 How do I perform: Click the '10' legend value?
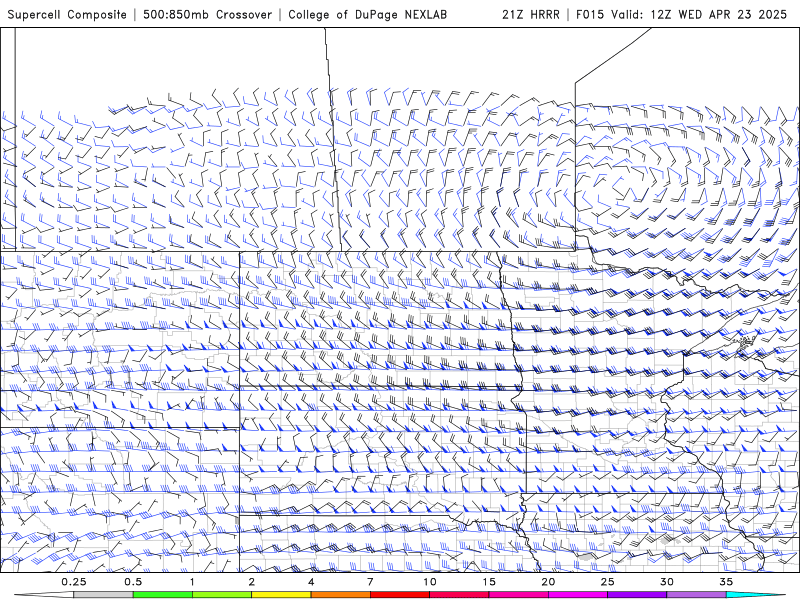(430, 582)
